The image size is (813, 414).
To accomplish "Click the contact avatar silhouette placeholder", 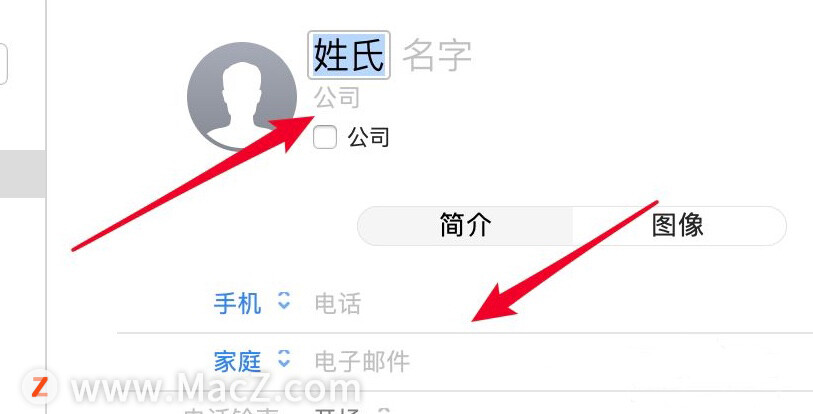I will tap(242, 97).
